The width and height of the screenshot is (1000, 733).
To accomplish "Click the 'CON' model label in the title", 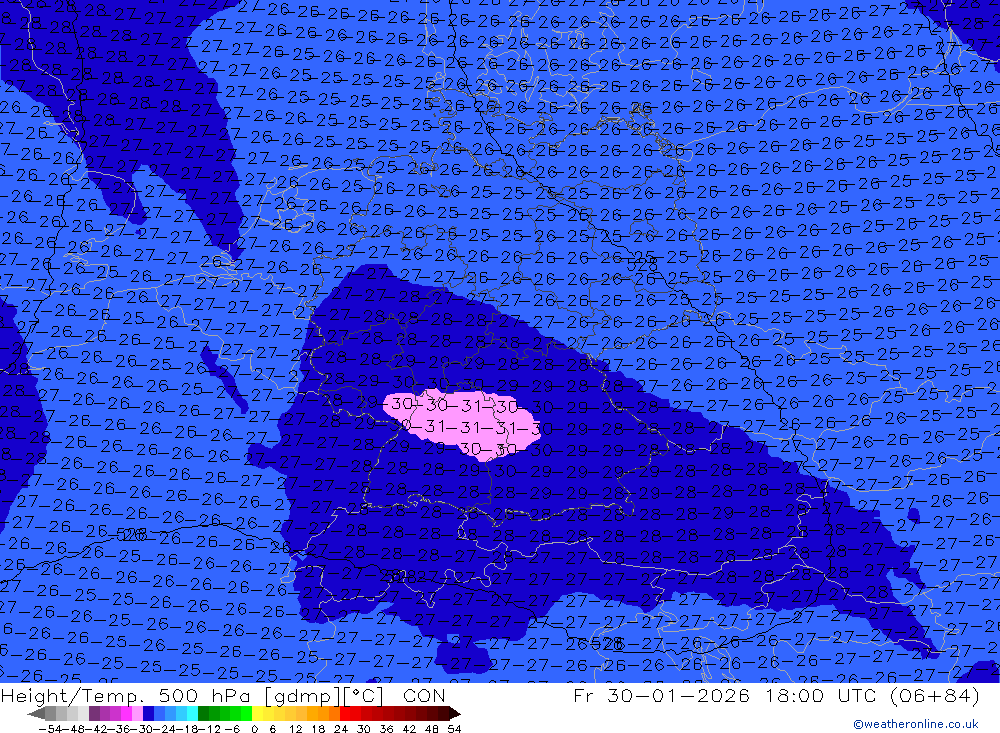I will tap(424, 696).
